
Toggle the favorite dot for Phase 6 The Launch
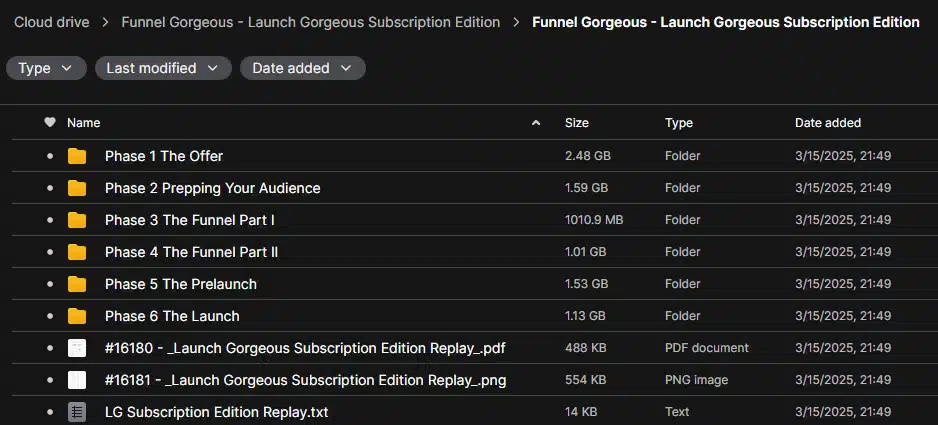[x=50, y=316]
